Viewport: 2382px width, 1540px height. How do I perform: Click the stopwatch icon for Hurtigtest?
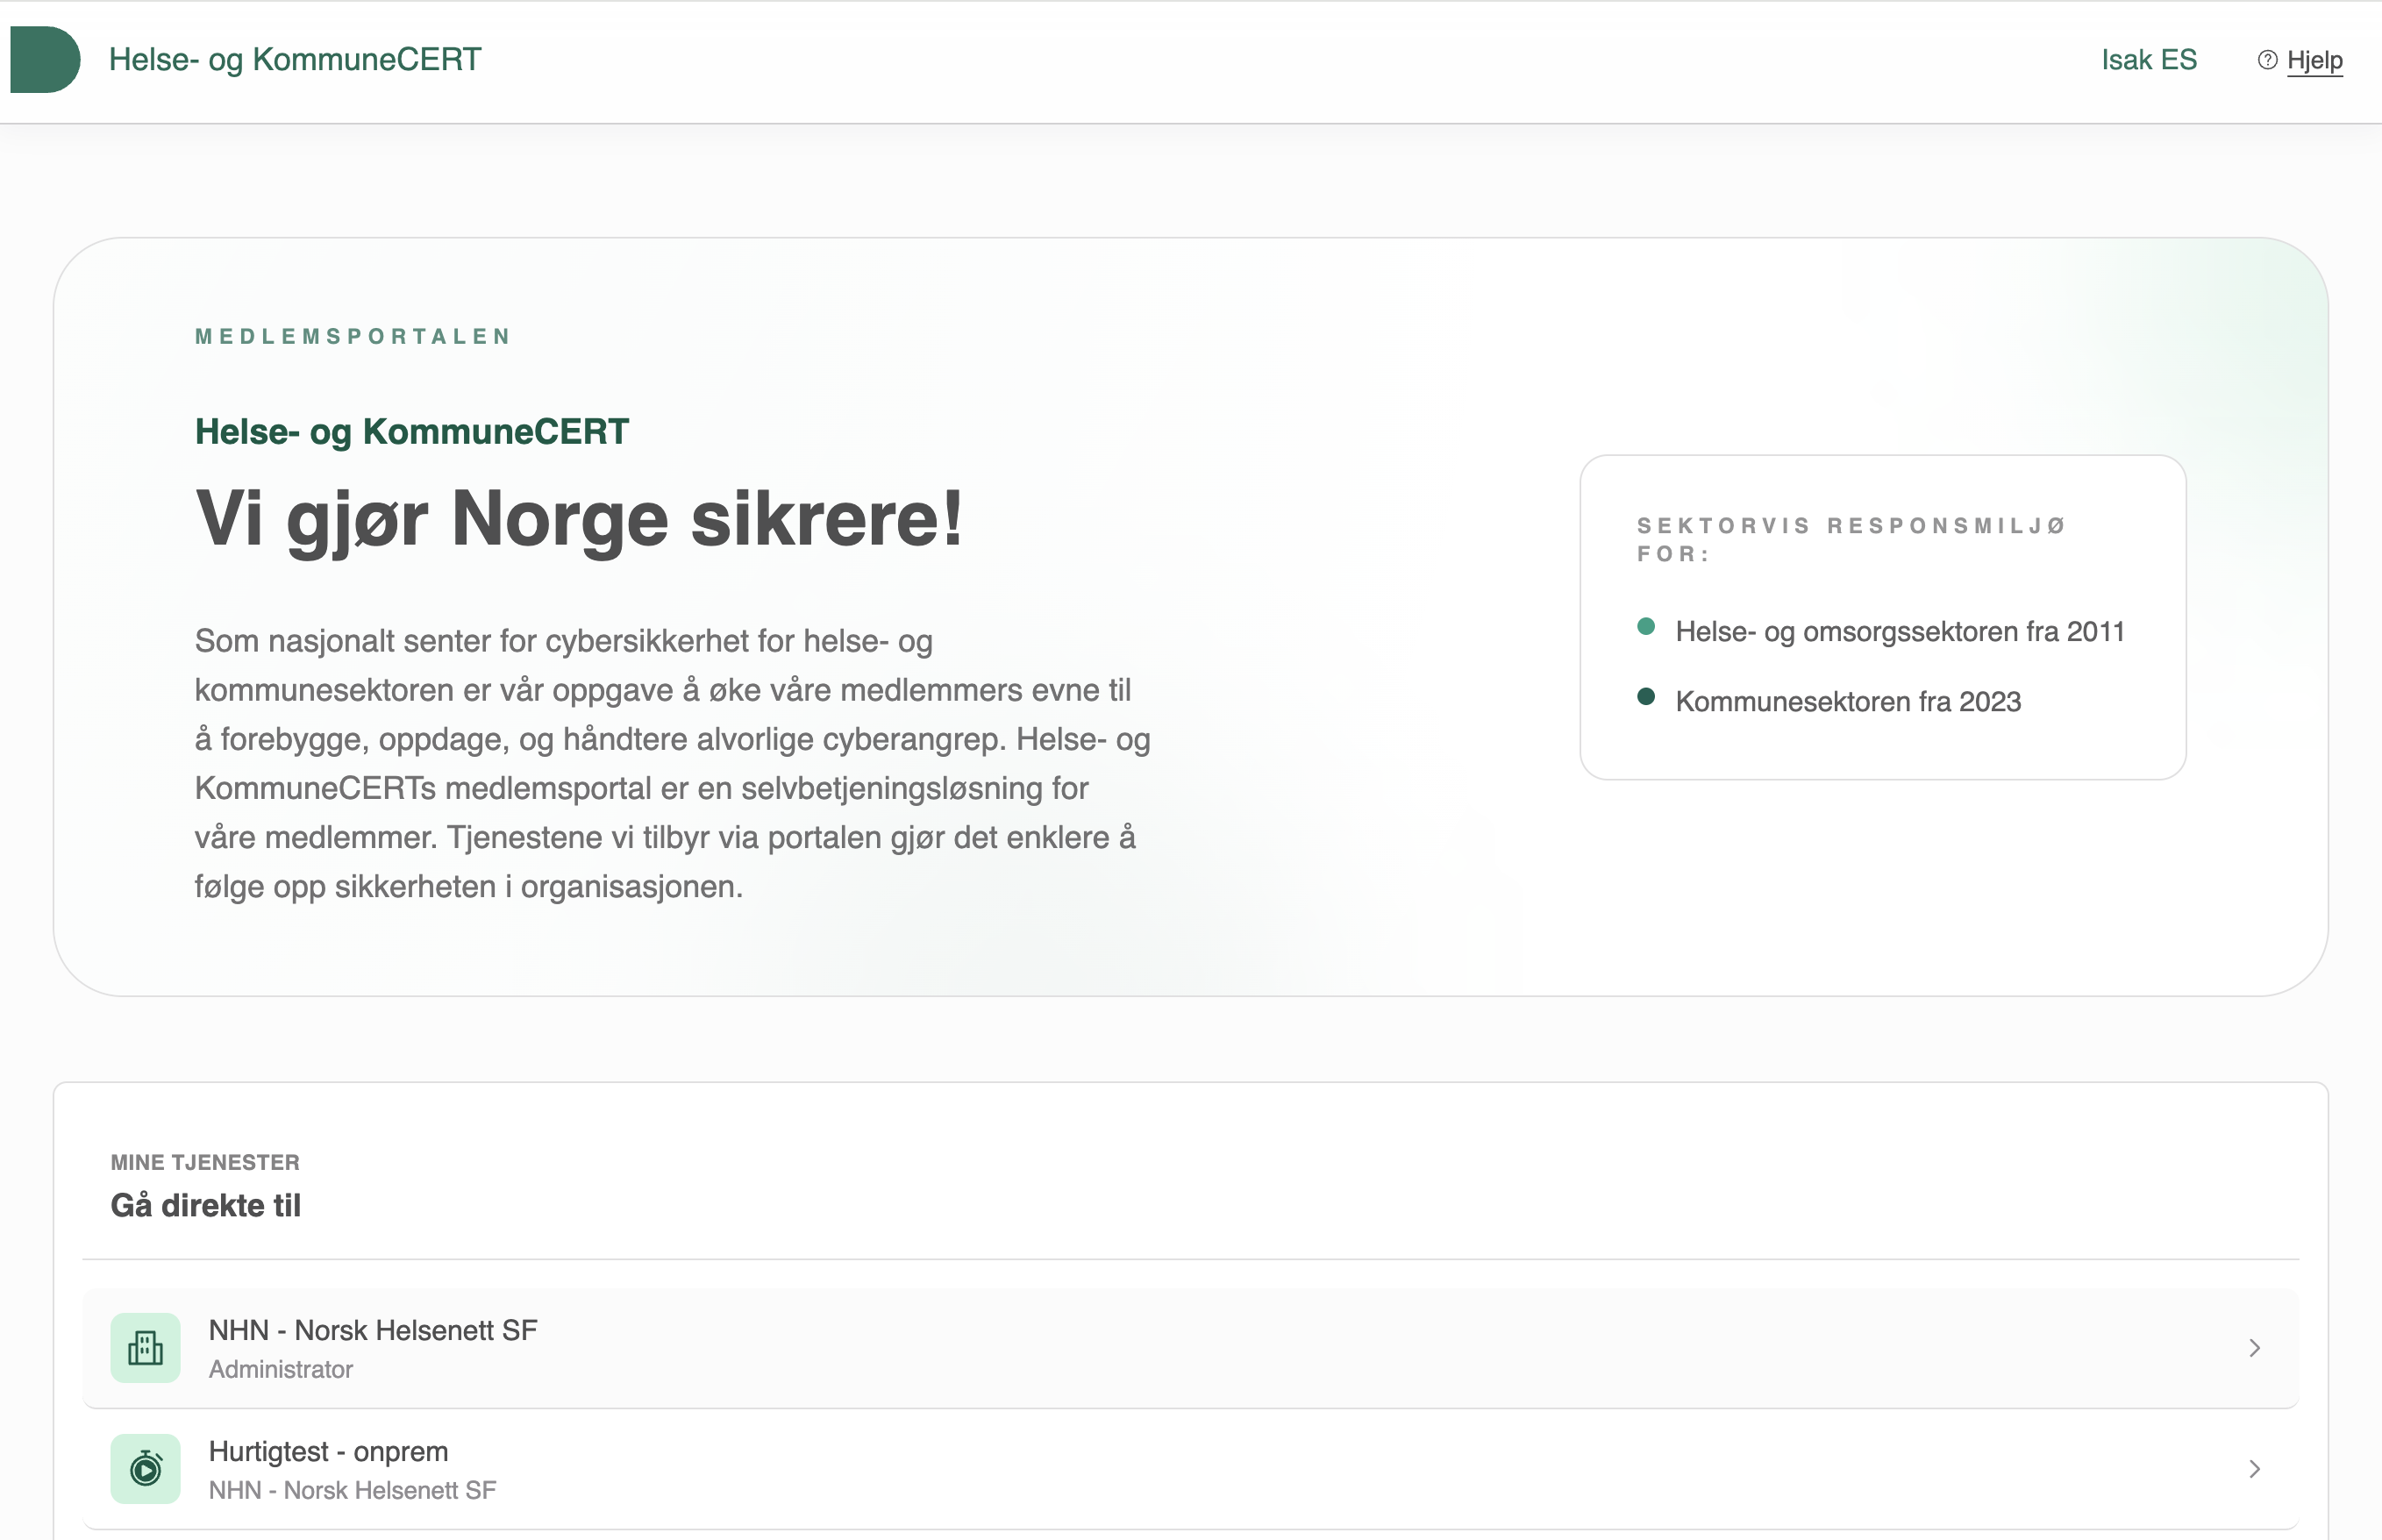coord(146,1468)
